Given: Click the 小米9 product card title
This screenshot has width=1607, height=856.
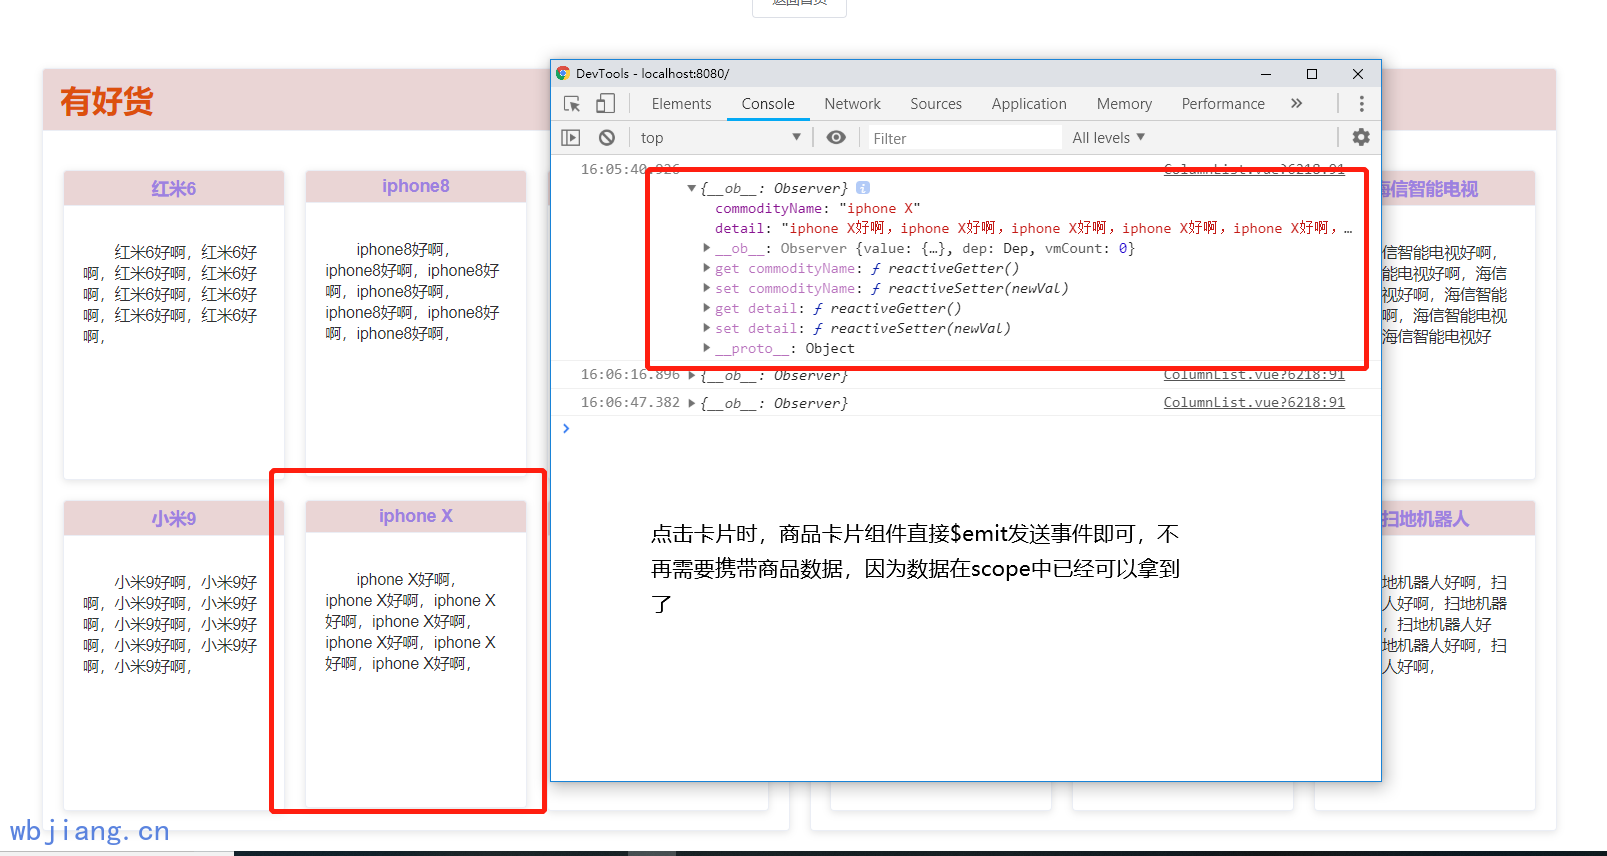Looking at the screenshot, I should tap(174, 519).
